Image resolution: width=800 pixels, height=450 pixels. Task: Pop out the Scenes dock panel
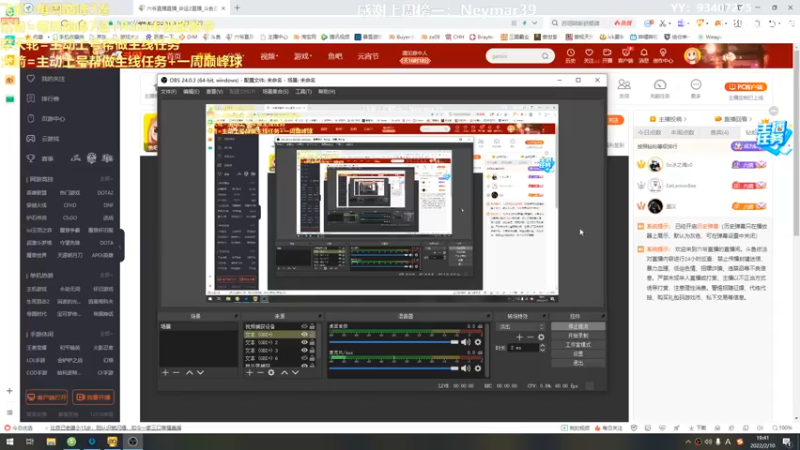click(236, 316)
